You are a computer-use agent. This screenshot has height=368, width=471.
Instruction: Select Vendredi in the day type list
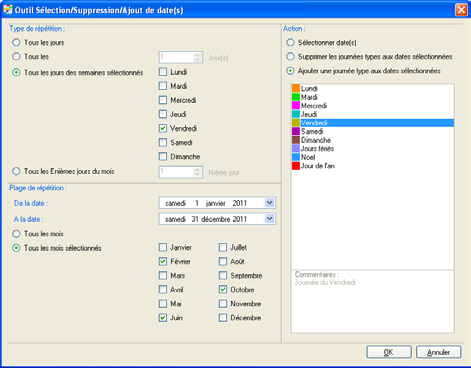click(x=372, y=123)
